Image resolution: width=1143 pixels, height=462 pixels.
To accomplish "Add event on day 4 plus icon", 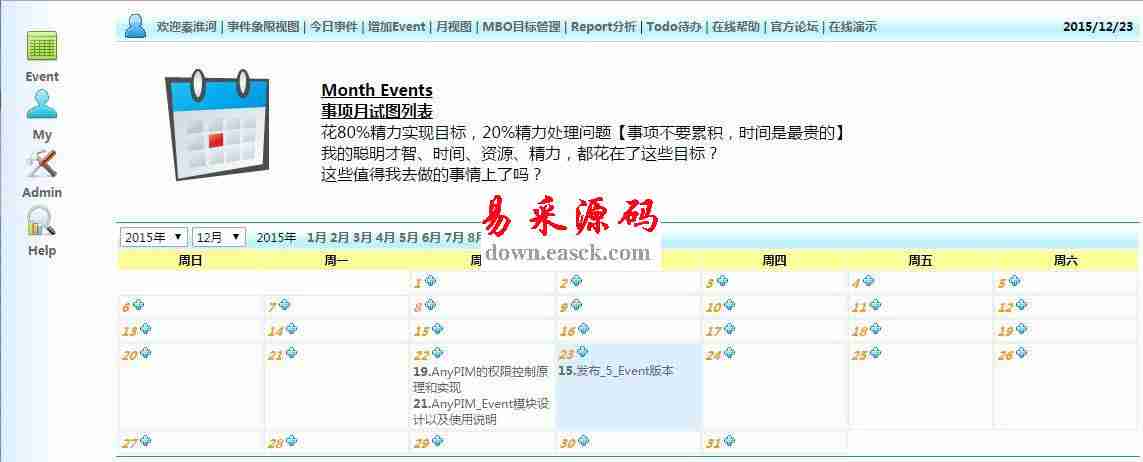I will coord(867,281).
